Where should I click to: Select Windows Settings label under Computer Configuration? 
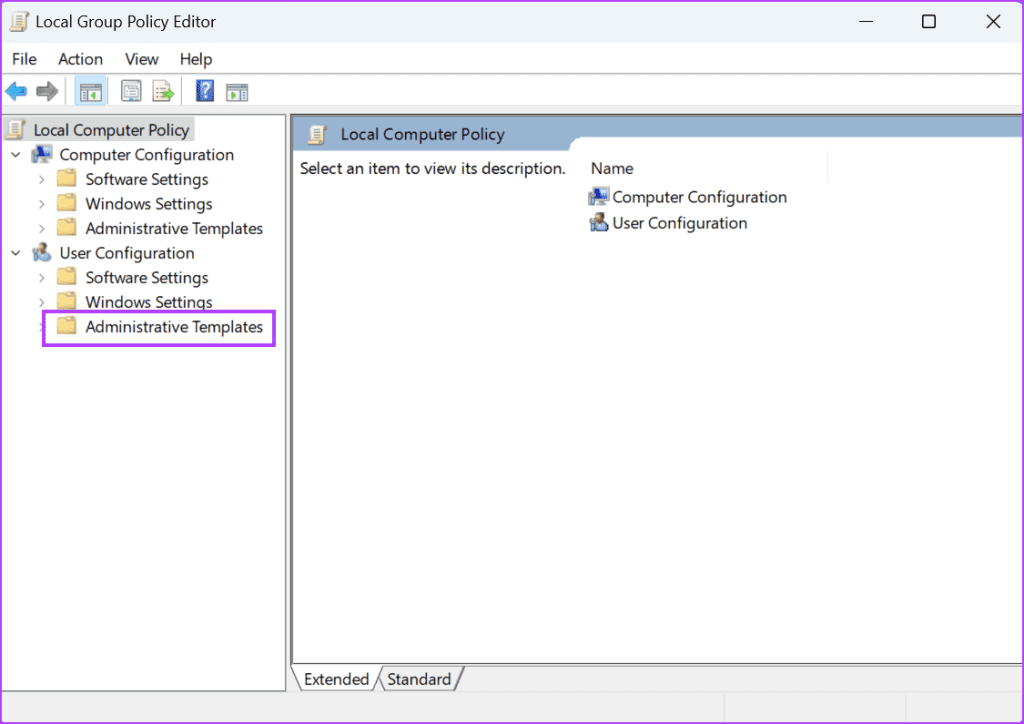(x=149, y=204)
